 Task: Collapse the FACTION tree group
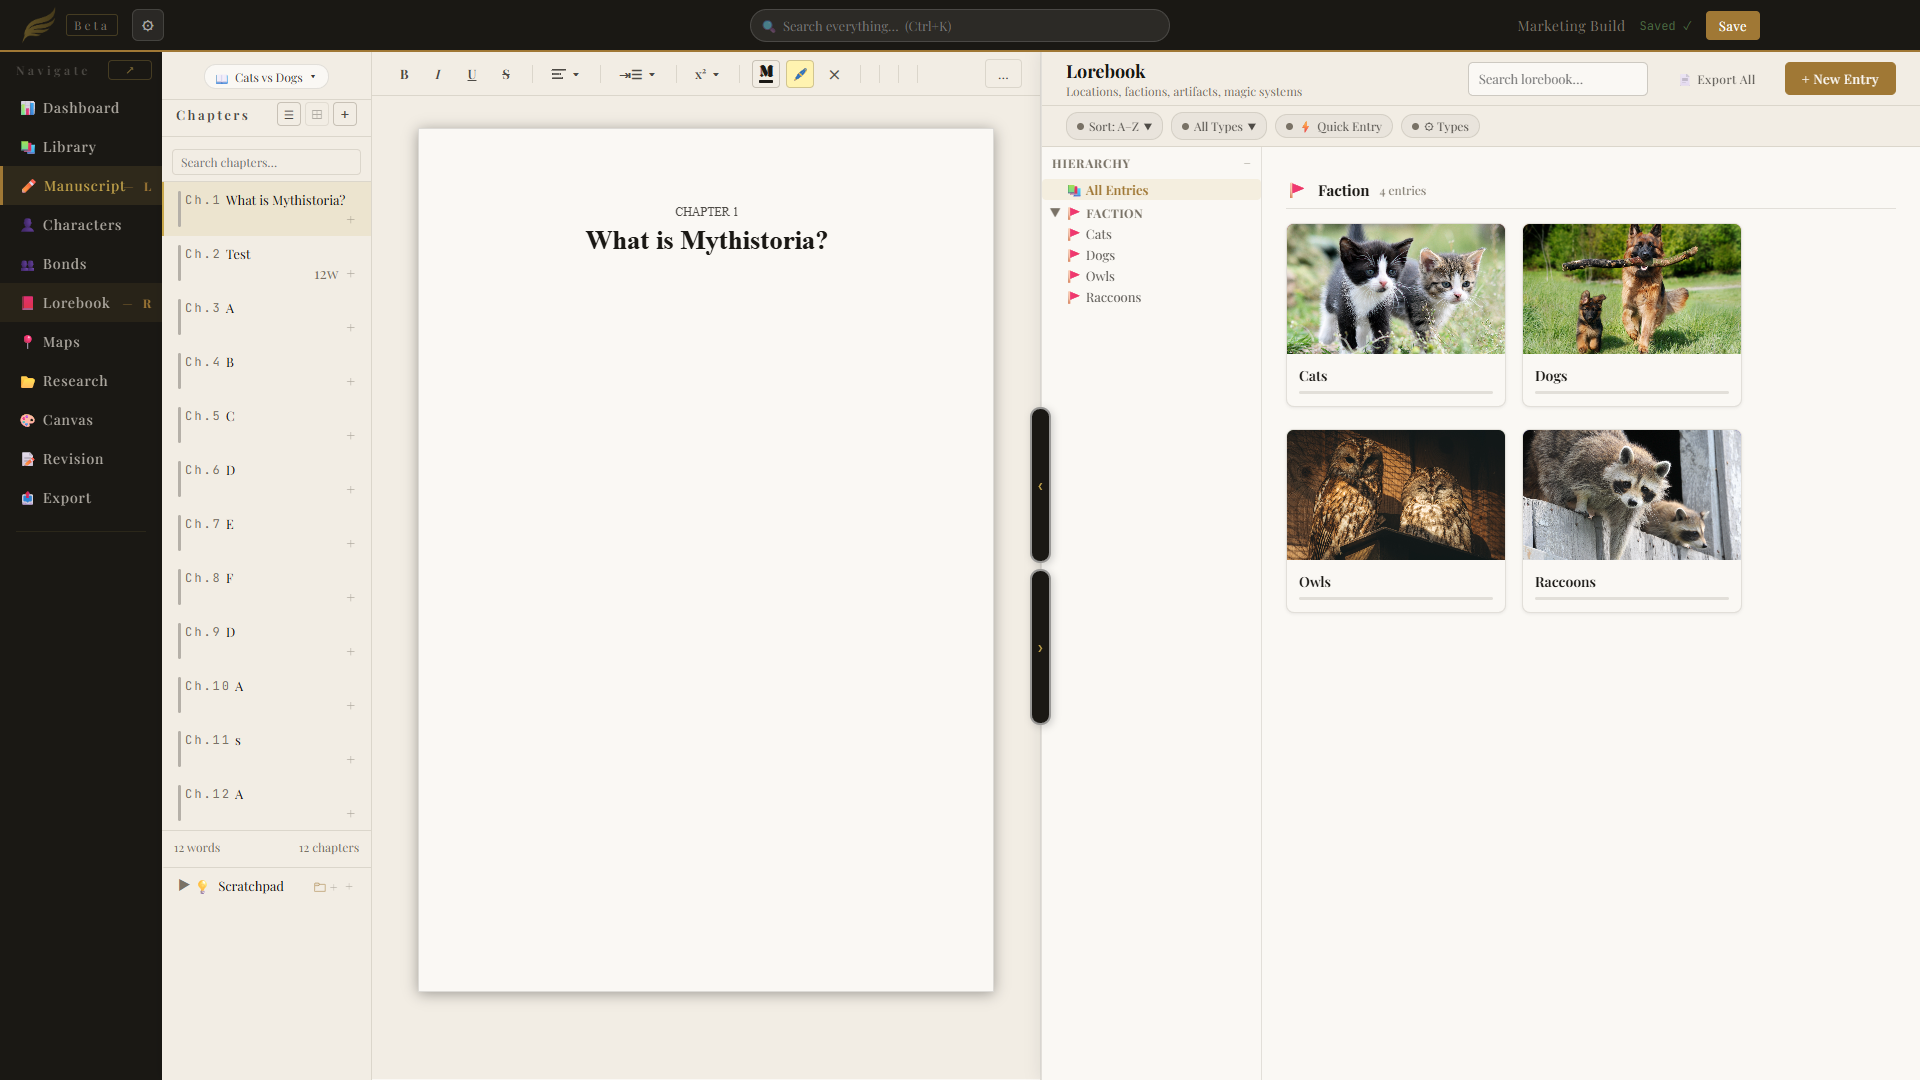1055,213
